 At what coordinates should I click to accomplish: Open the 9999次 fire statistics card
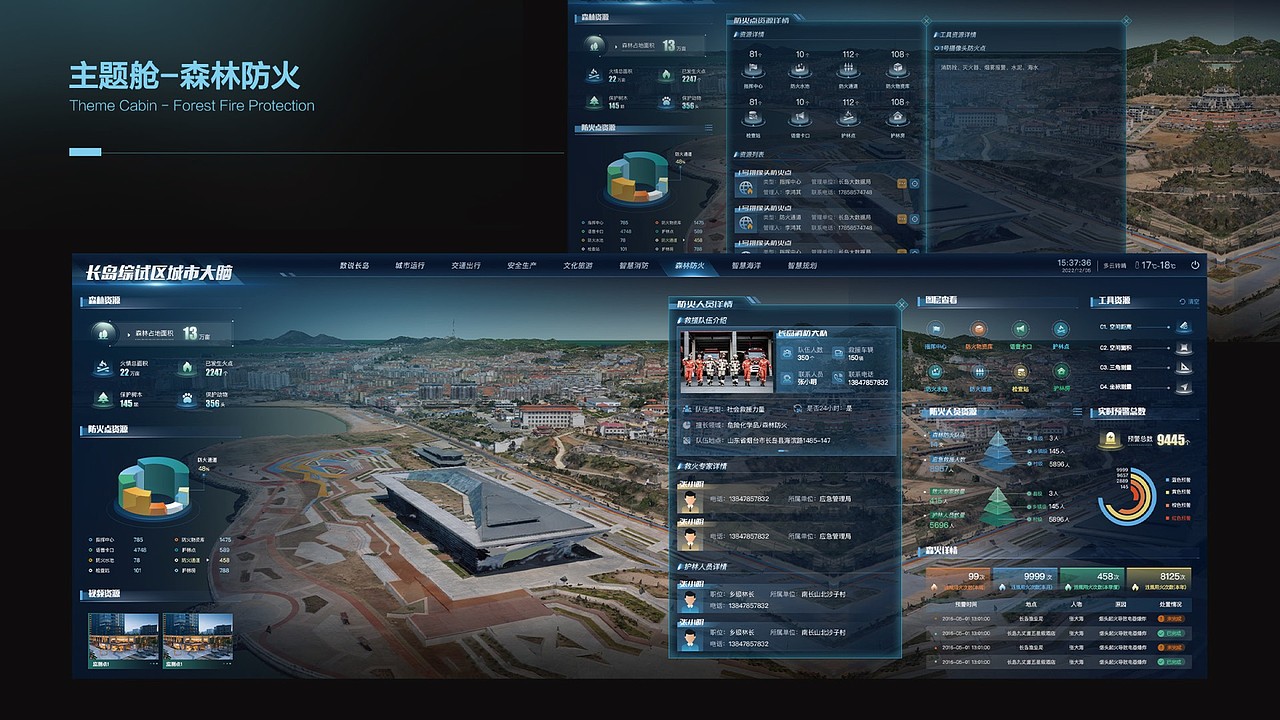[x=1024, y=581]
